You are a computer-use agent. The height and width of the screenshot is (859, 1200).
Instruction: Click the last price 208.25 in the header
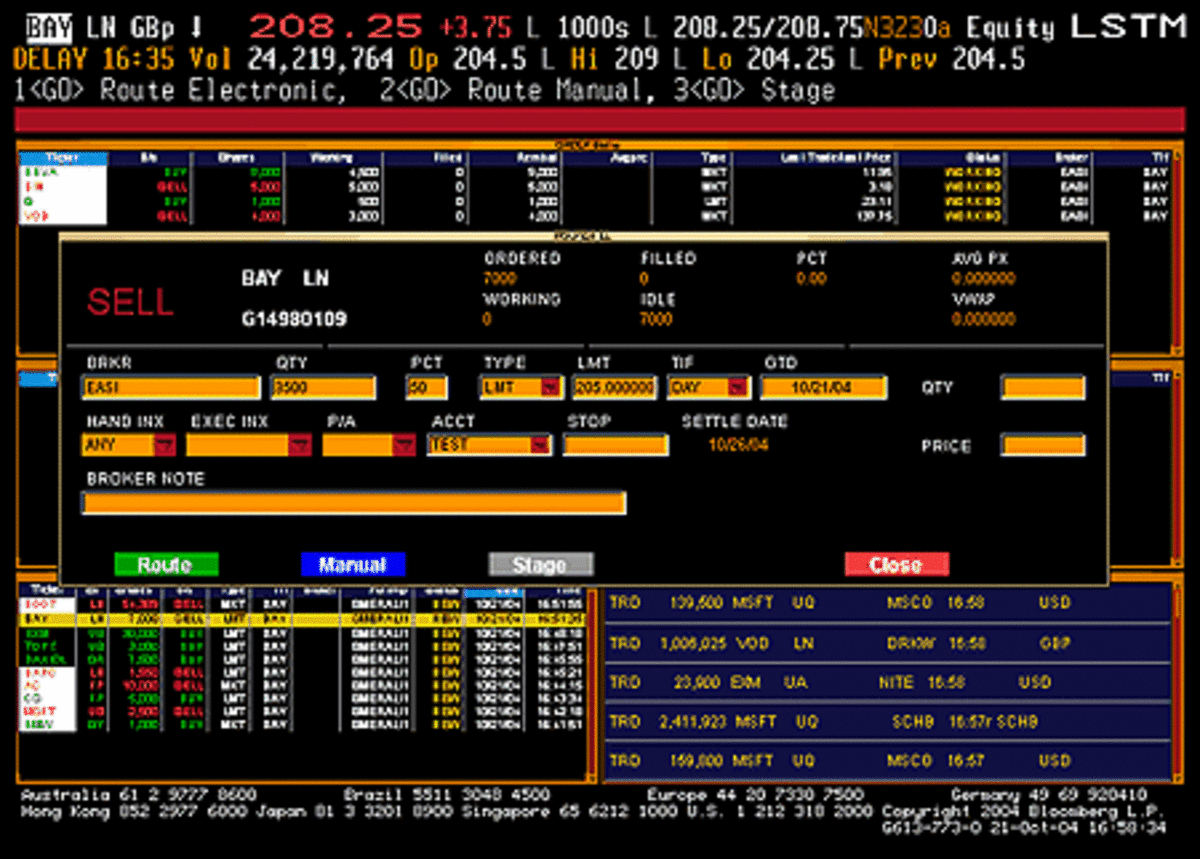pyautogui.click(x=336, y=27)
